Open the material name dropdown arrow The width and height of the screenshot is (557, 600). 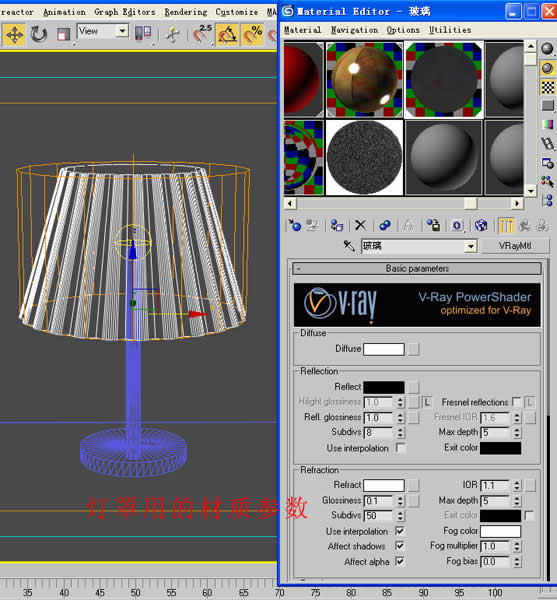tap(471, 246)
